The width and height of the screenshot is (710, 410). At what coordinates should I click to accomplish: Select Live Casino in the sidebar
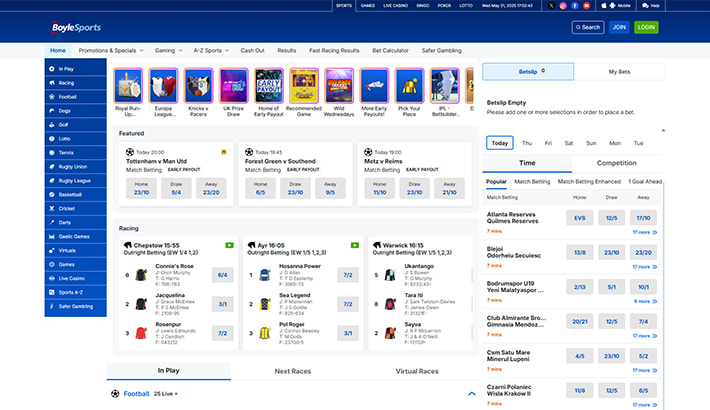(x=76, y=279)
